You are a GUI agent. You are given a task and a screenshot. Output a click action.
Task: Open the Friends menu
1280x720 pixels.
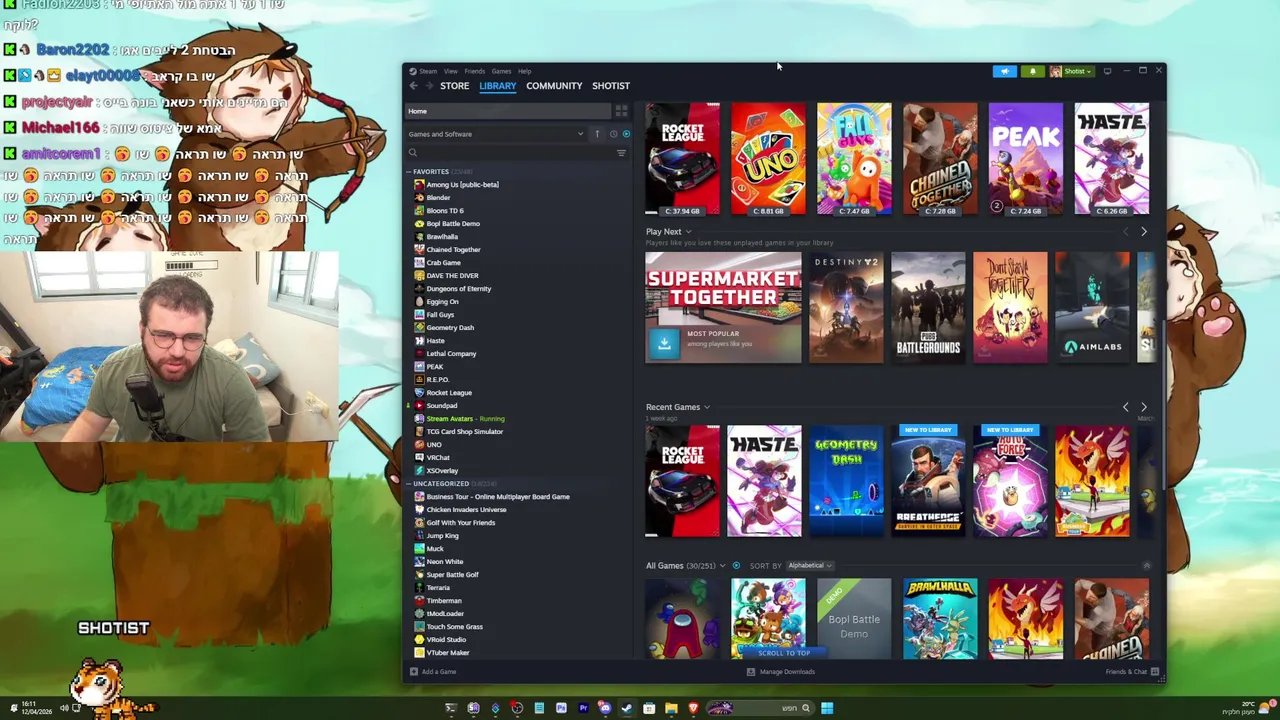[x=475, y=71]
